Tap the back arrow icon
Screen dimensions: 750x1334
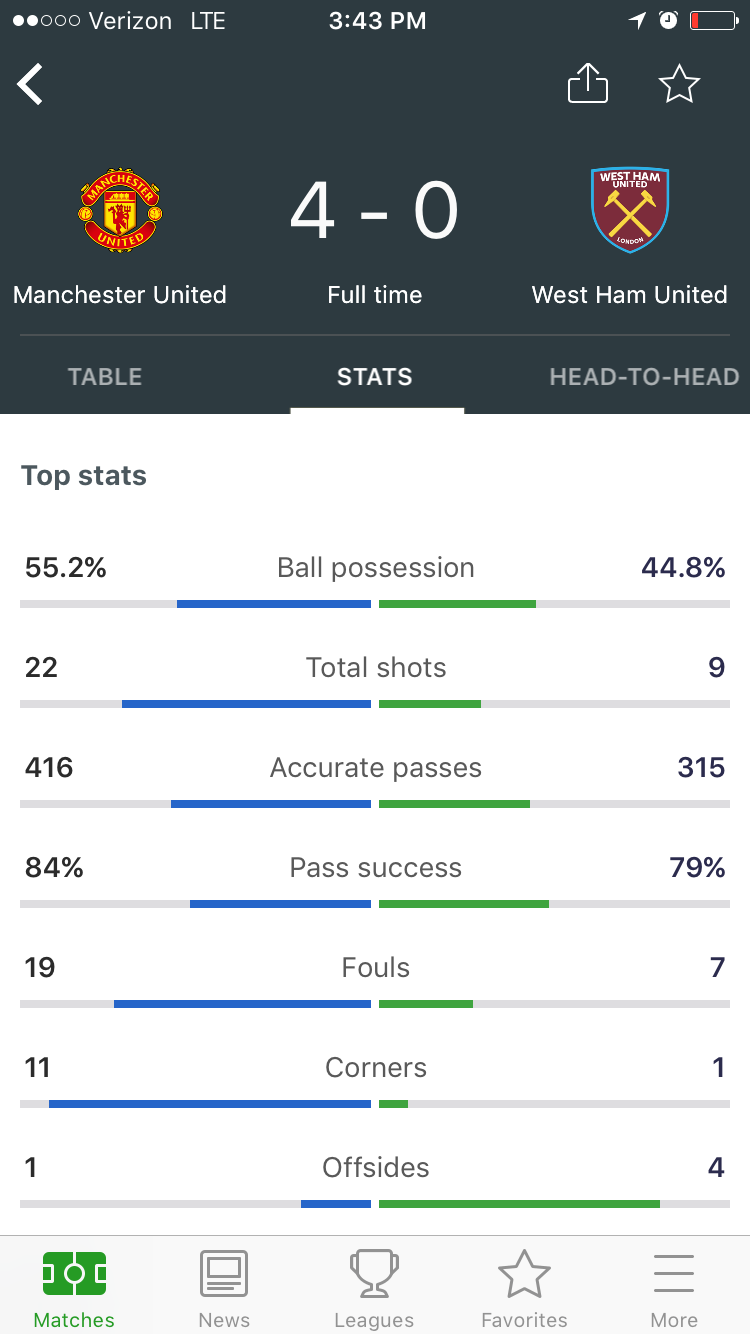[31, 84]
